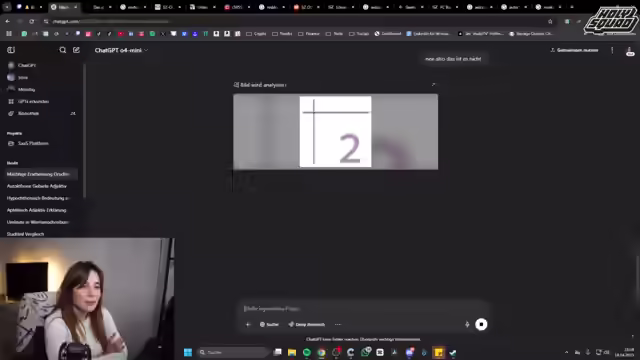Click the microphone dictation icon

[x=467, y=324]
